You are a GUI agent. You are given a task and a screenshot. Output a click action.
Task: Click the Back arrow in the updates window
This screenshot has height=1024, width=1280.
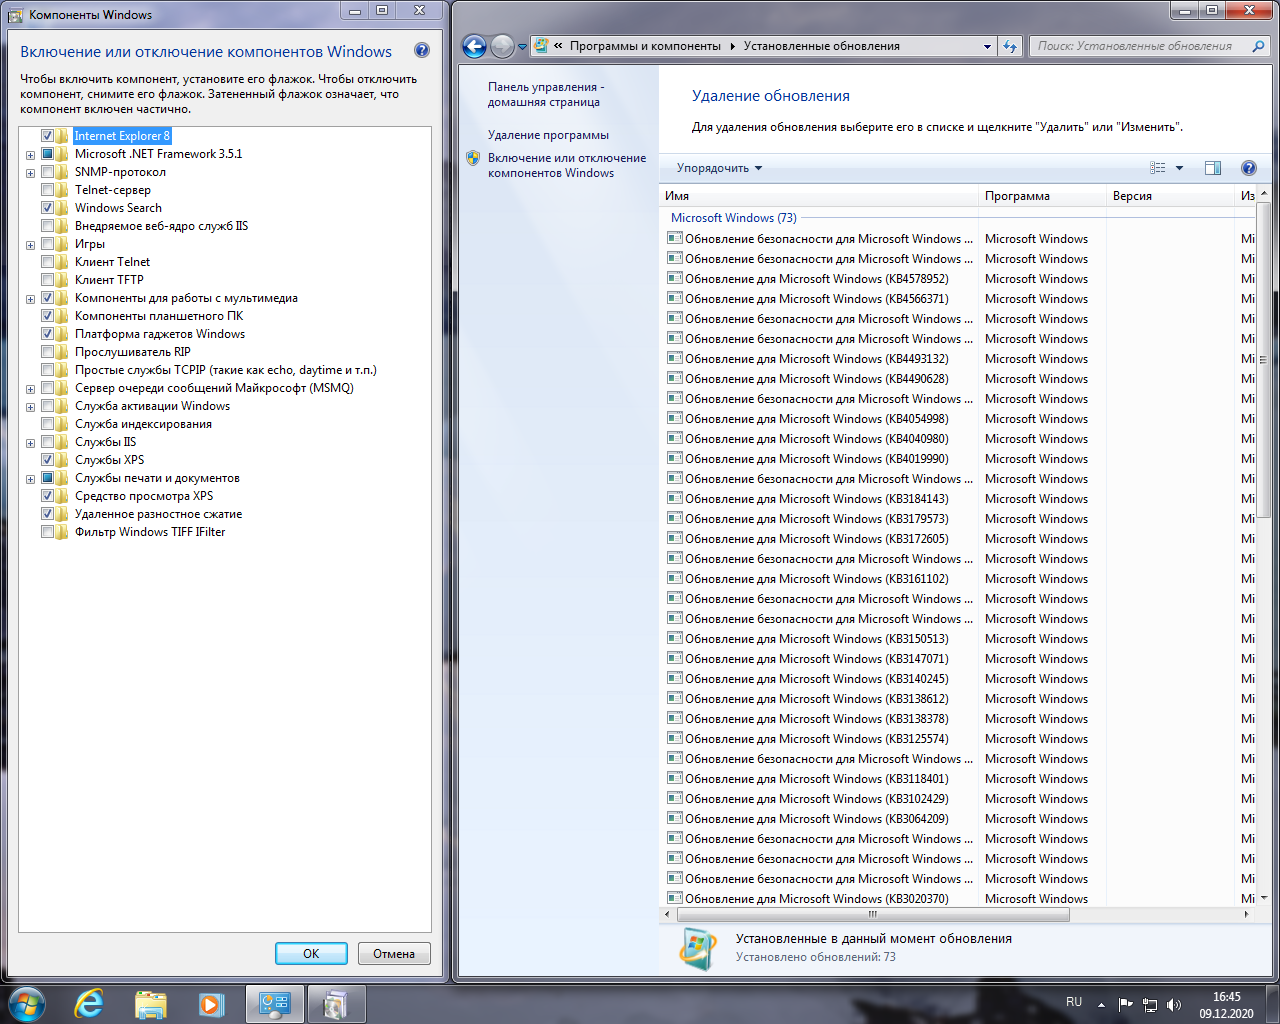[x=474, y=46]
